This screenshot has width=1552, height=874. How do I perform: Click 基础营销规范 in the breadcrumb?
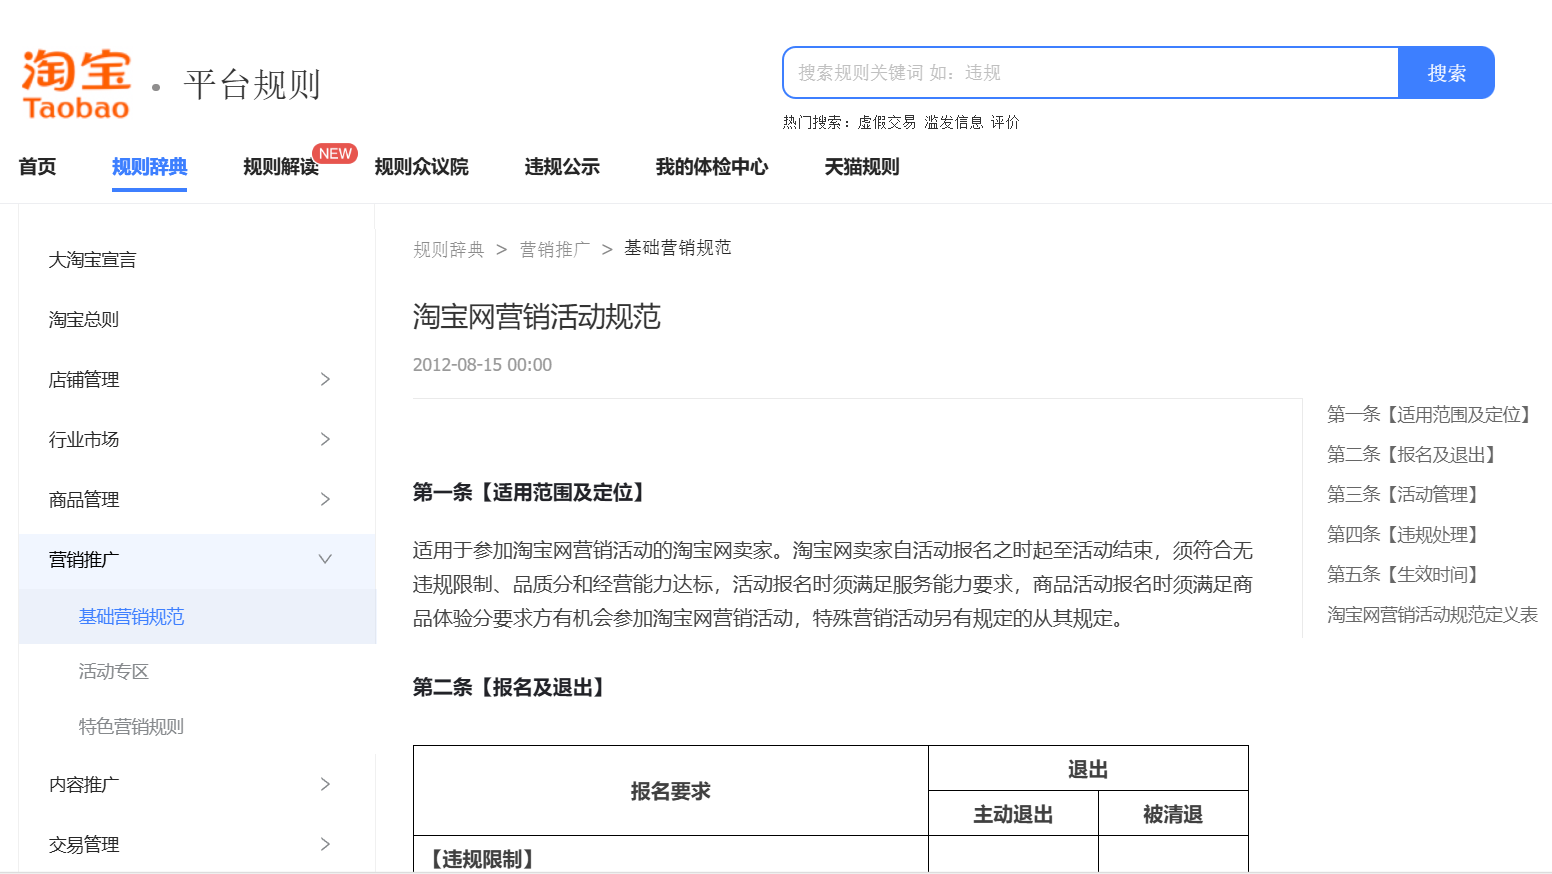(x=678, y=248)
